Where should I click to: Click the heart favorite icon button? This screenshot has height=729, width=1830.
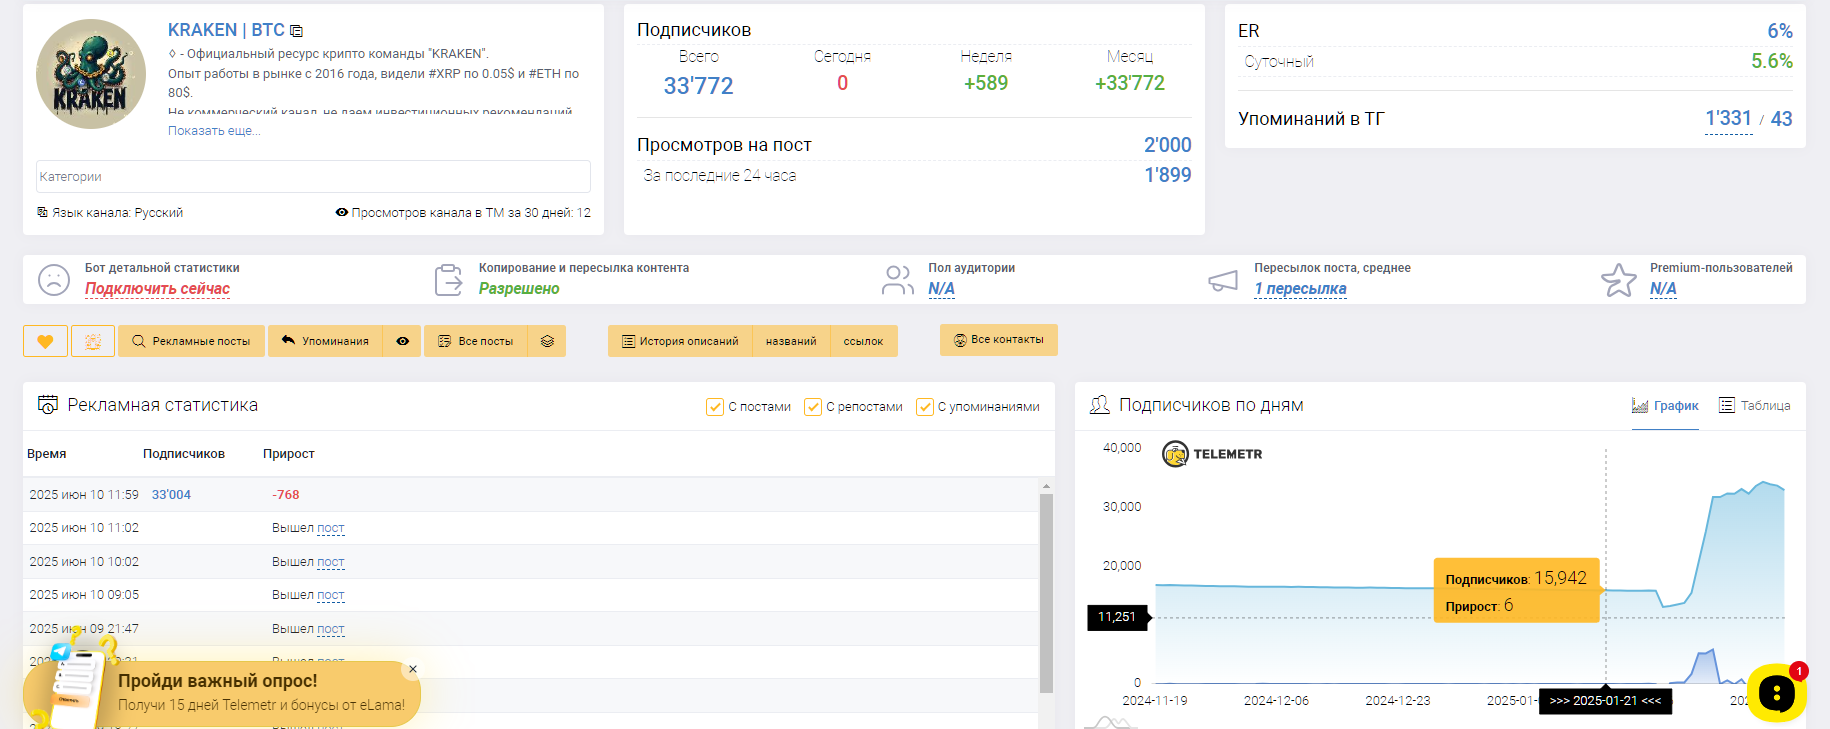pyautogui.click(x=45, y=341)
